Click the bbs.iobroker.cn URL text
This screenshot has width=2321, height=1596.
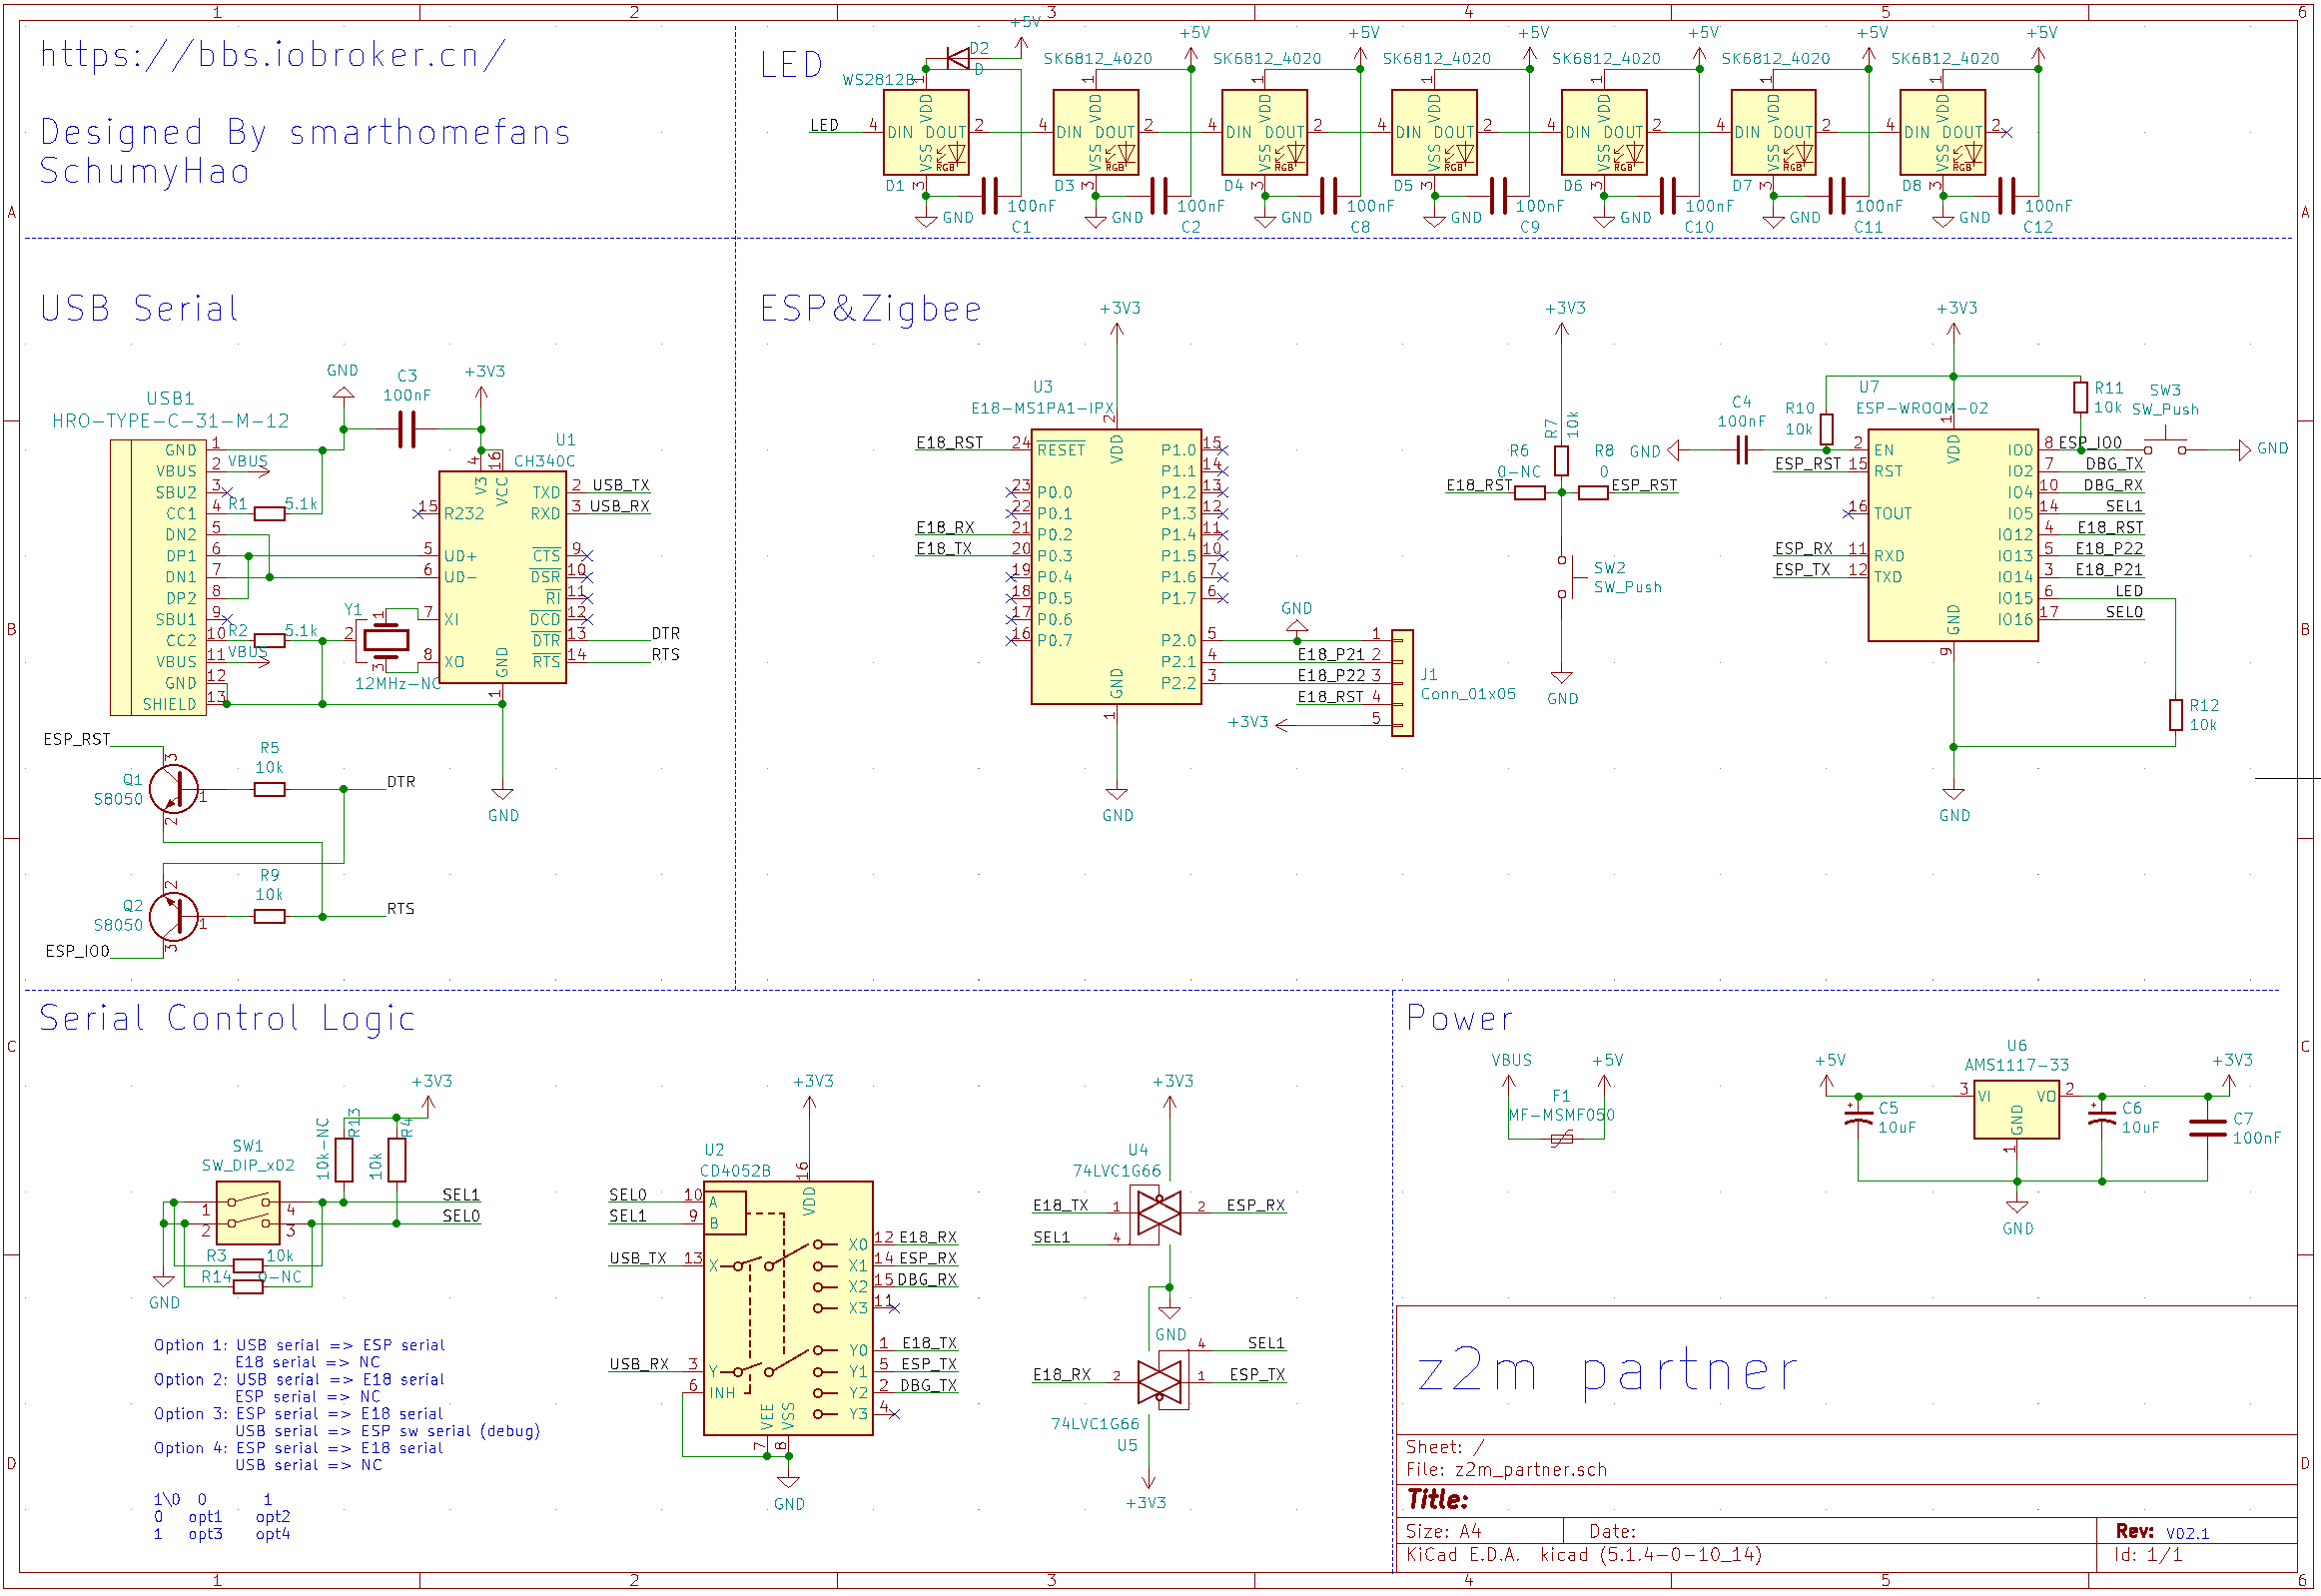click(273, 55)
